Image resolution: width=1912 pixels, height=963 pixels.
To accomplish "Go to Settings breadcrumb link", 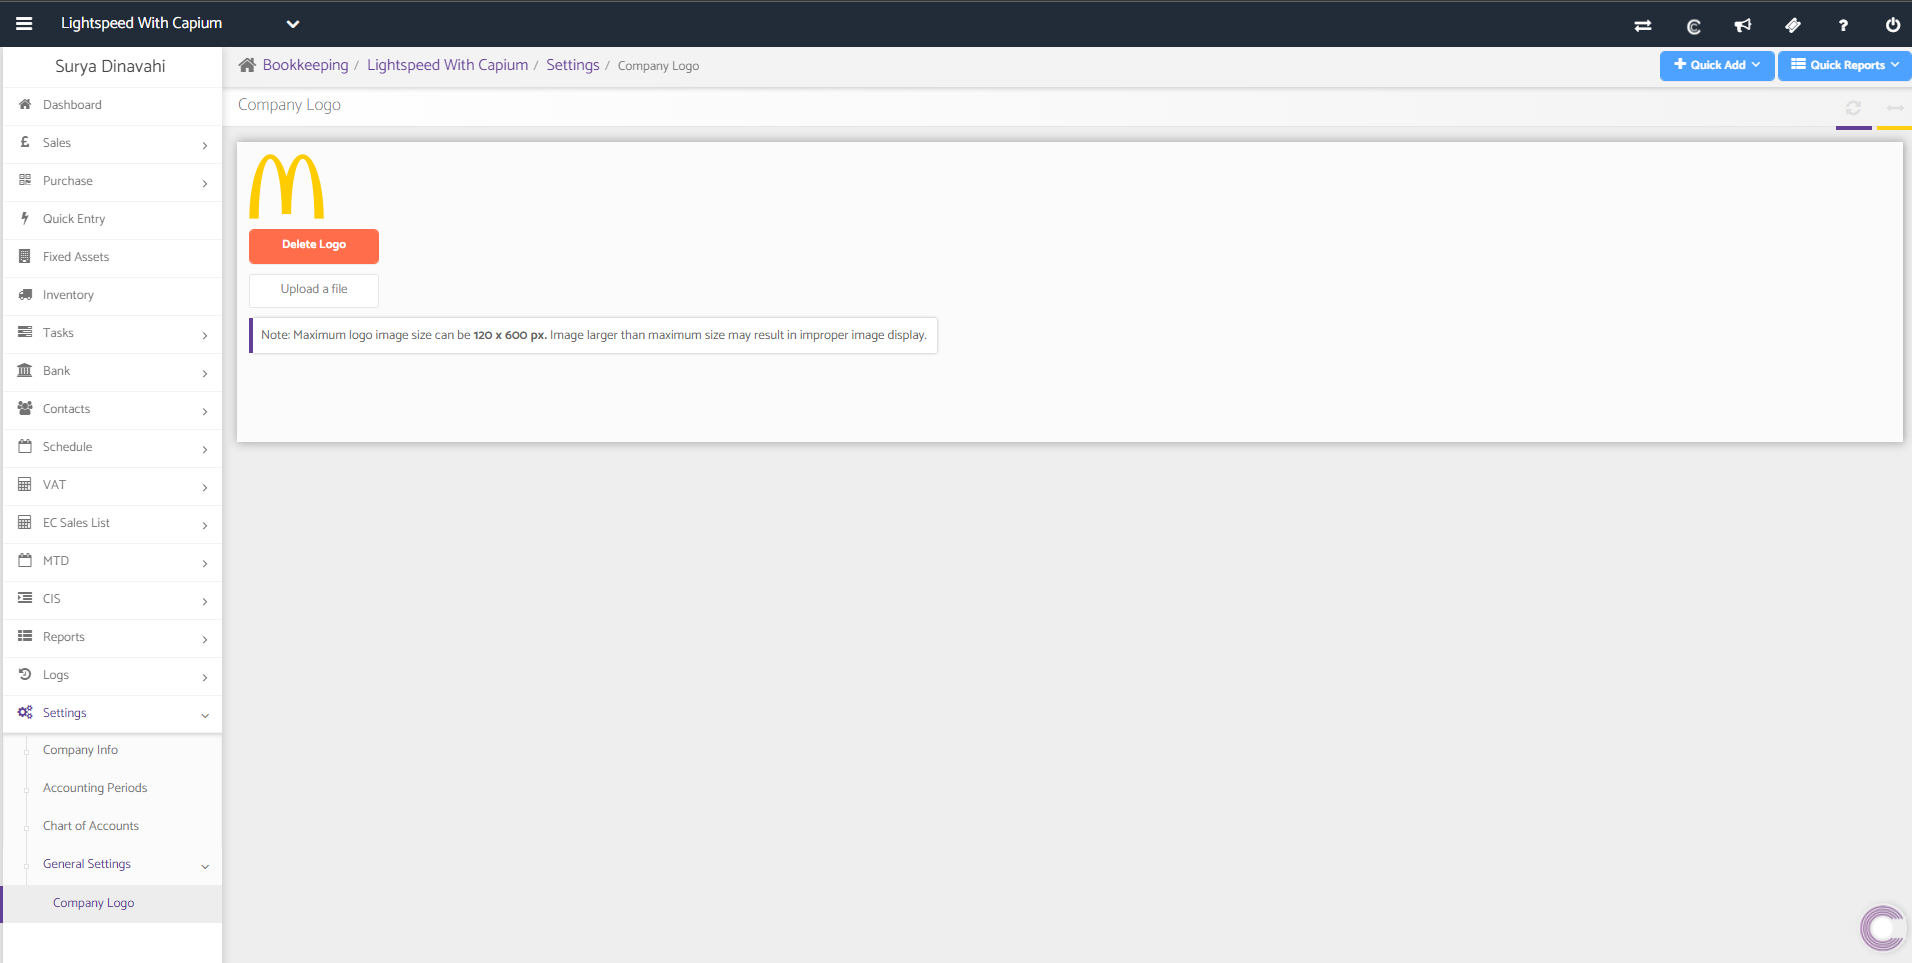I will click(x=573, y=65).
